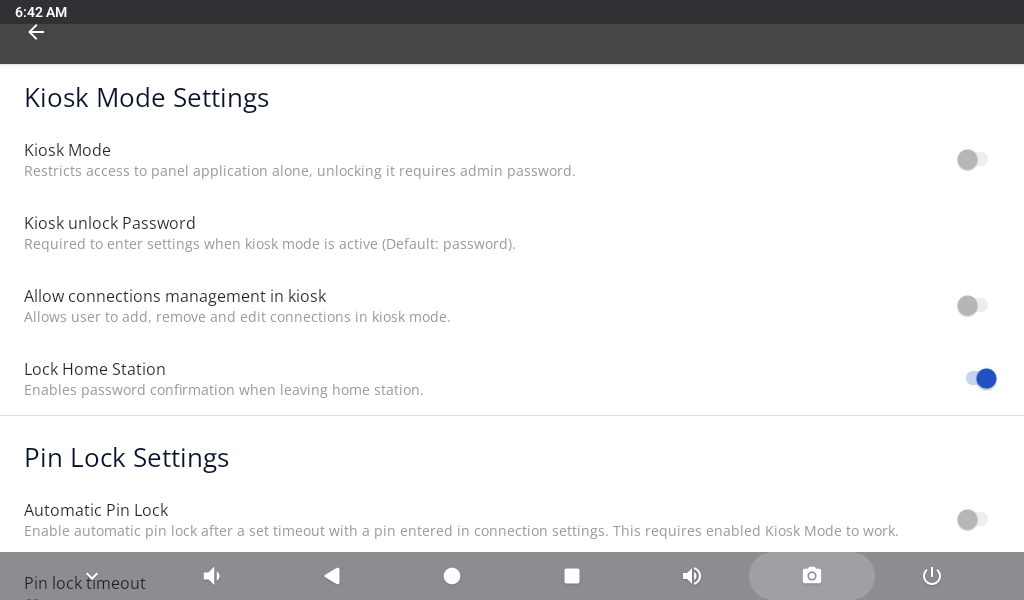Take a screenshot with camera icon

pos(811,576)
